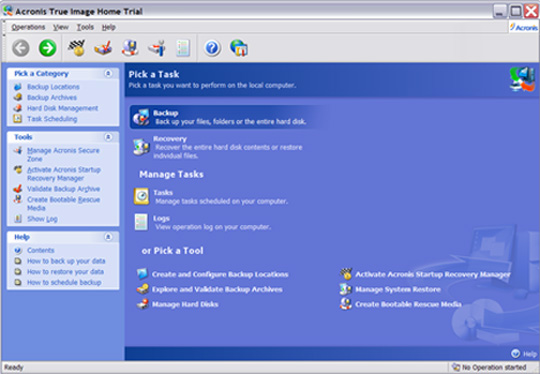540x374 pixels.
Task: Open the Tools menu in menu bar
Action: click(85, 27)
